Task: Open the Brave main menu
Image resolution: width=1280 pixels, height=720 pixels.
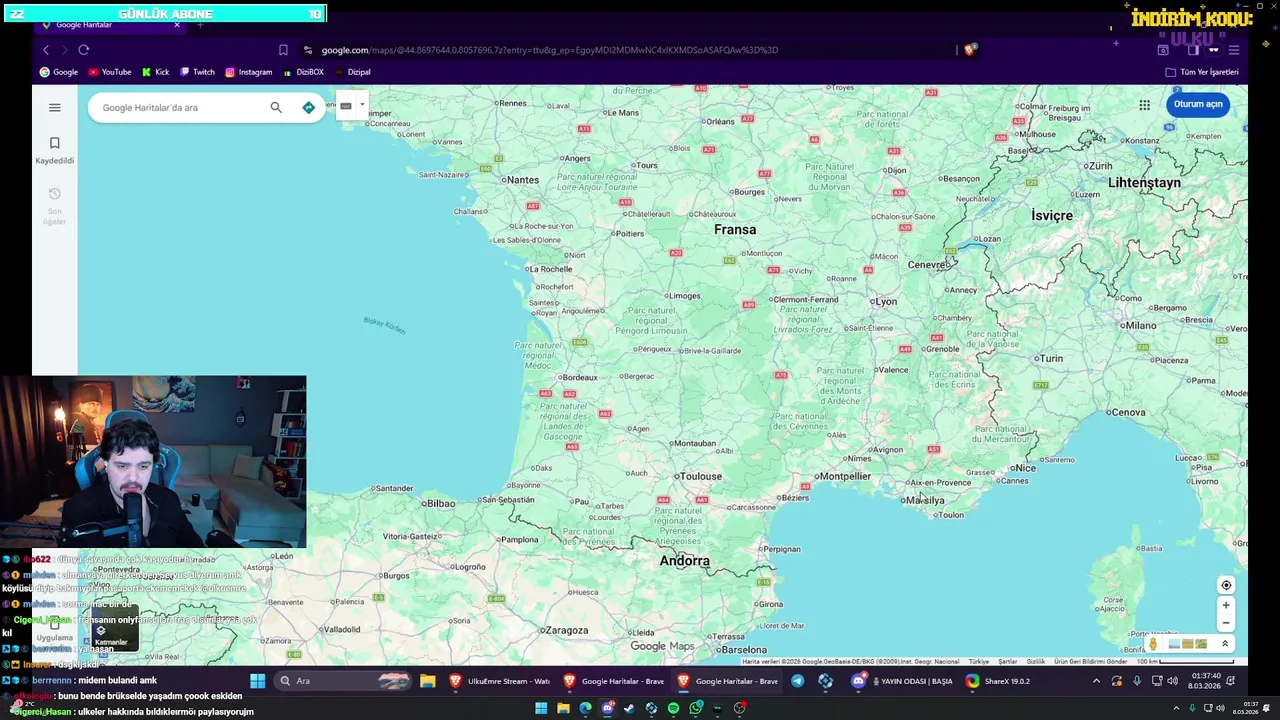Action: click(x=1233, y=50)
